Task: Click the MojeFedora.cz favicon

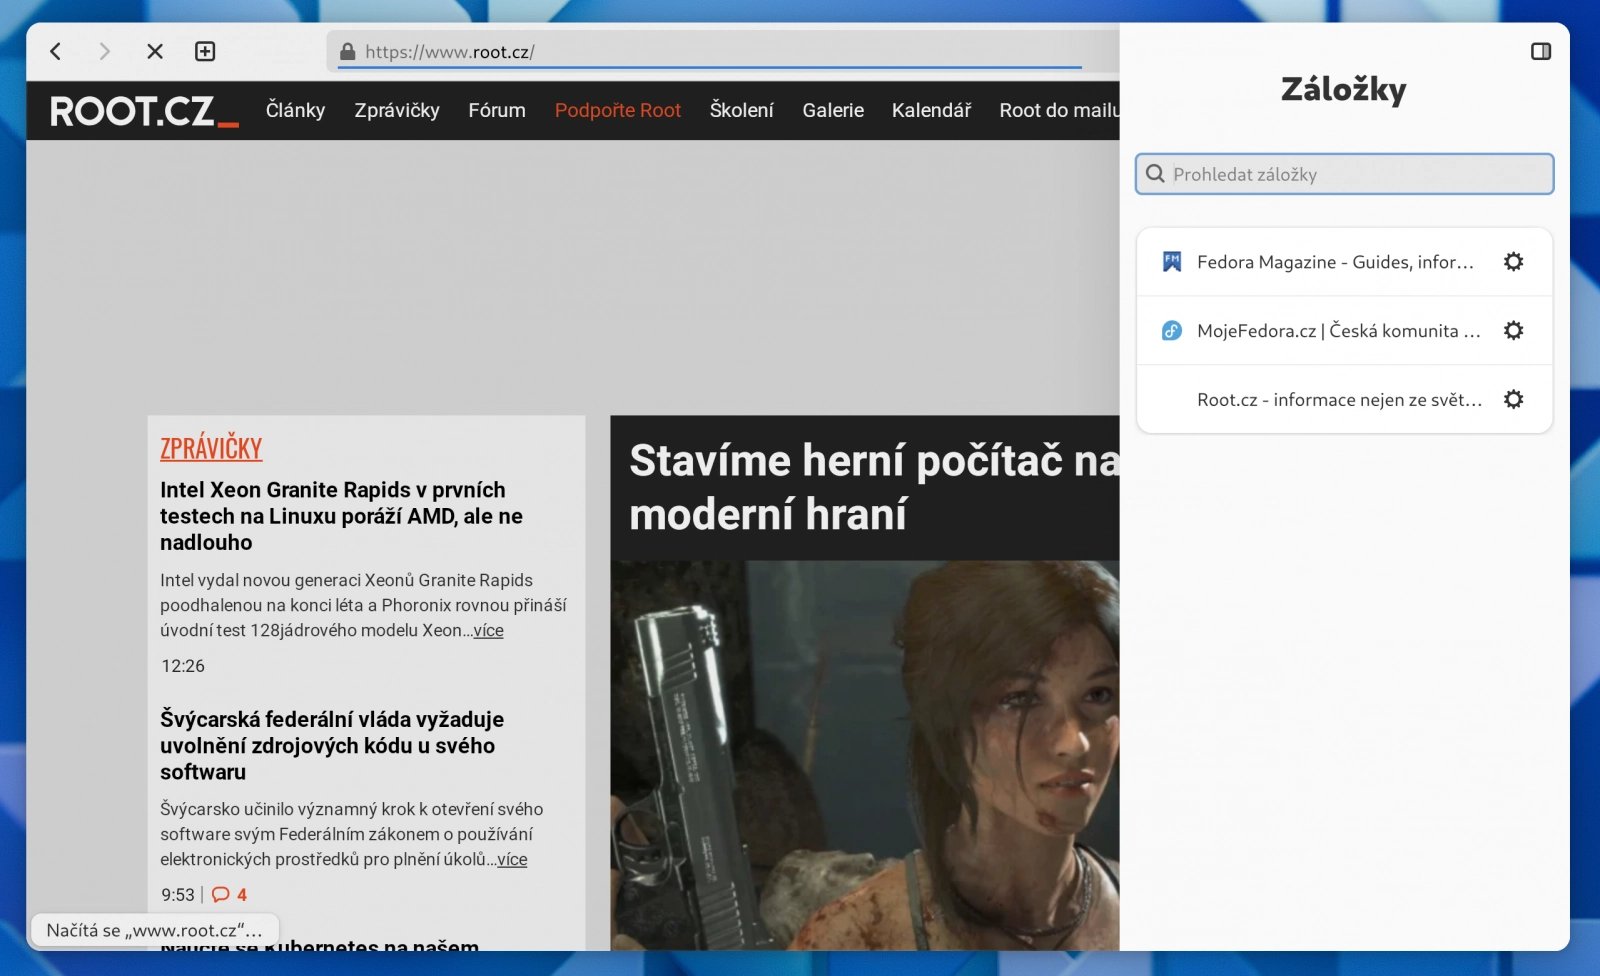Action: coord(1172,331)
